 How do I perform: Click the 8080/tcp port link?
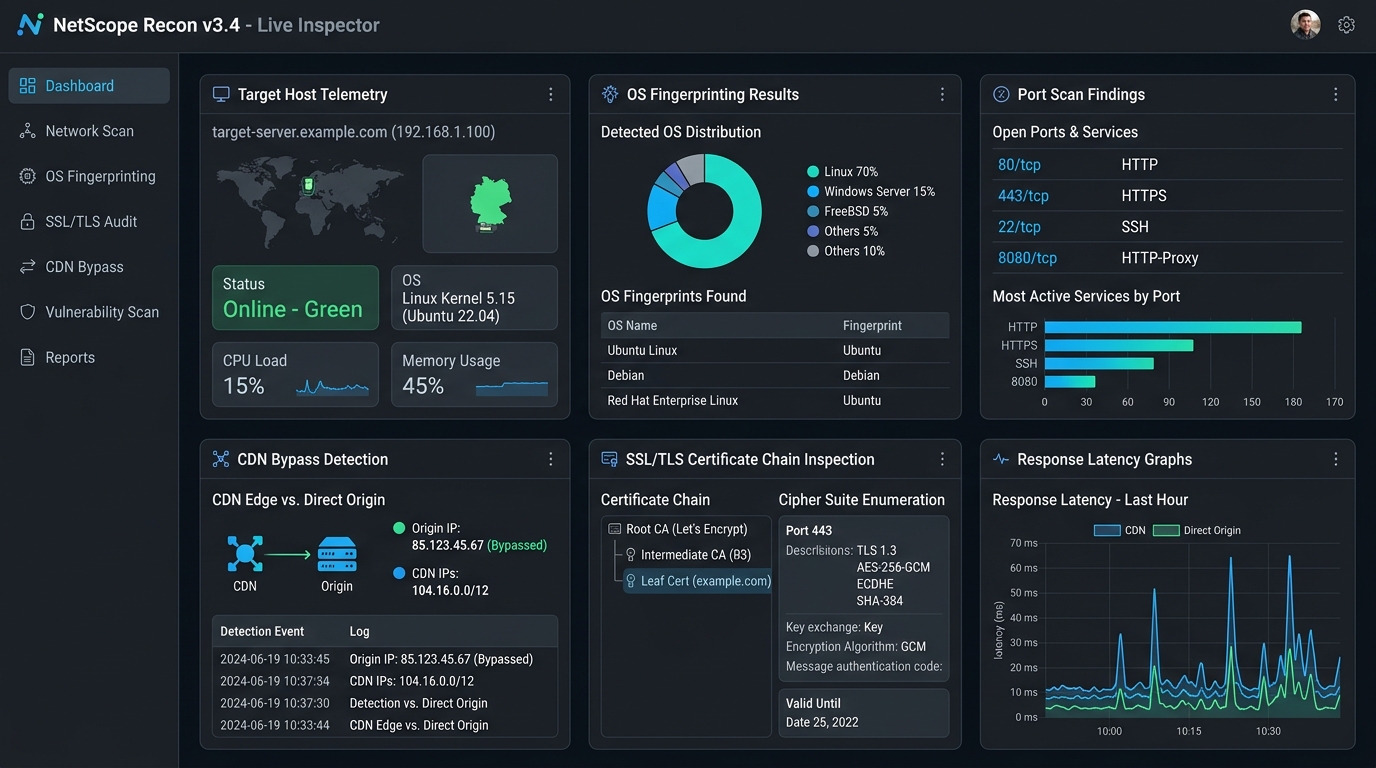[1027, 258]
